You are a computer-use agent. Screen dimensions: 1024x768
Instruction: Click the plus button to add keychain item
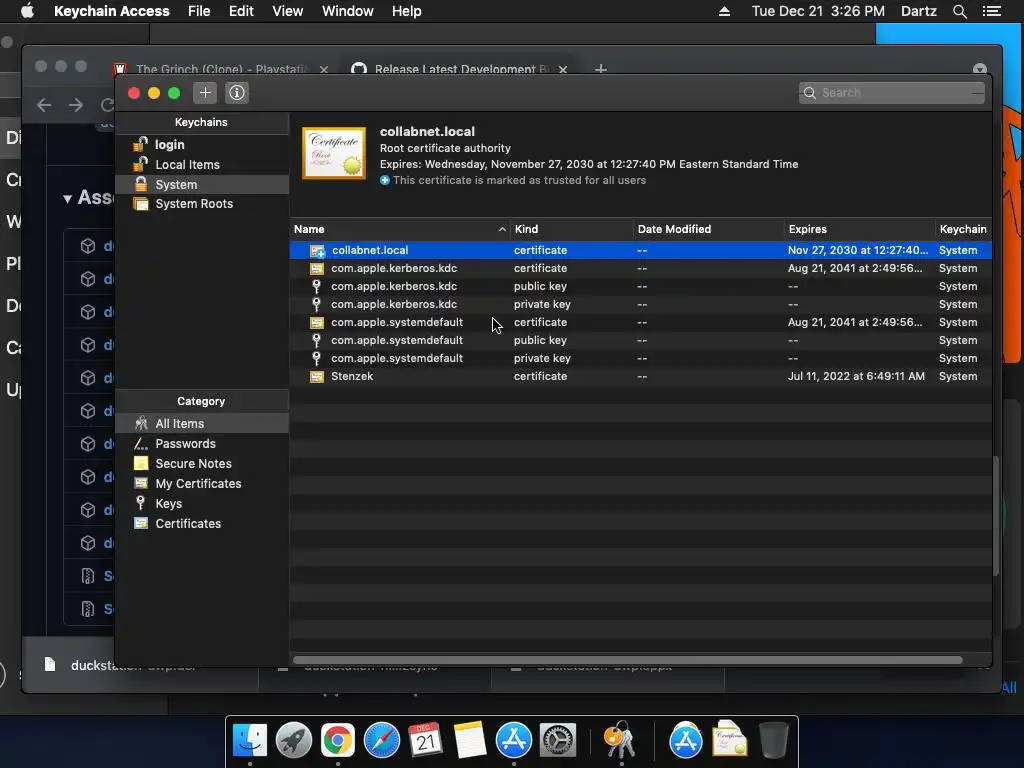(x=205, y=93)
